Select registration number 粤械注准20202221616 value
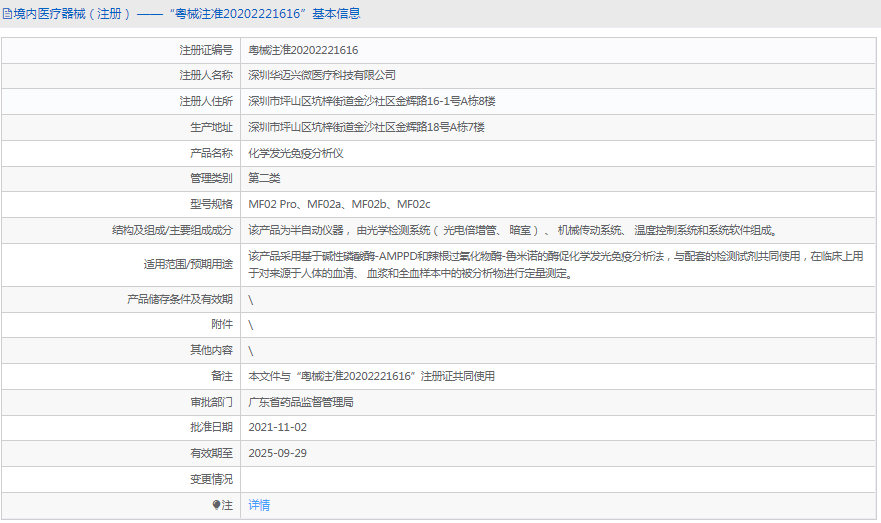 click(x=303, y=50)
